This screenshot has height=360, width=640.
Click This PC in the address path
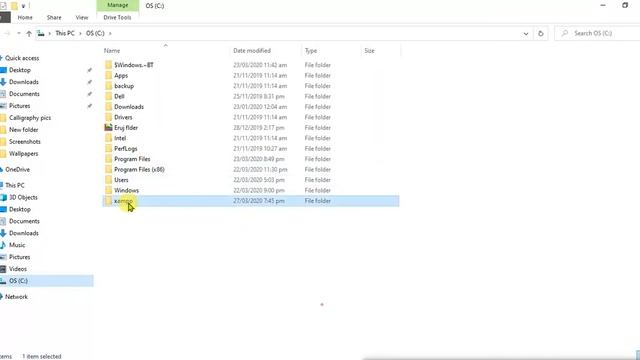[65, 33]
